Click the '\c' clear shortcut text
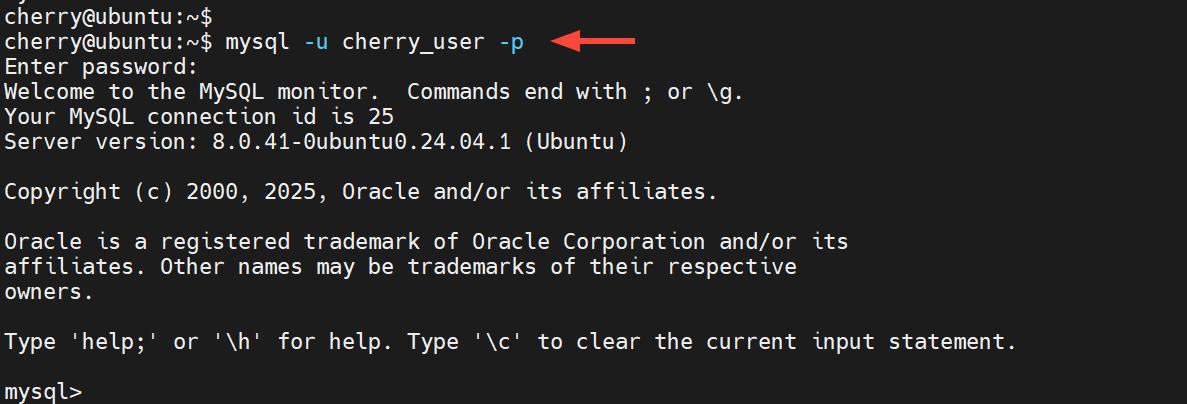The width and height of the screenshot is (1187, 404). (511, 342)
